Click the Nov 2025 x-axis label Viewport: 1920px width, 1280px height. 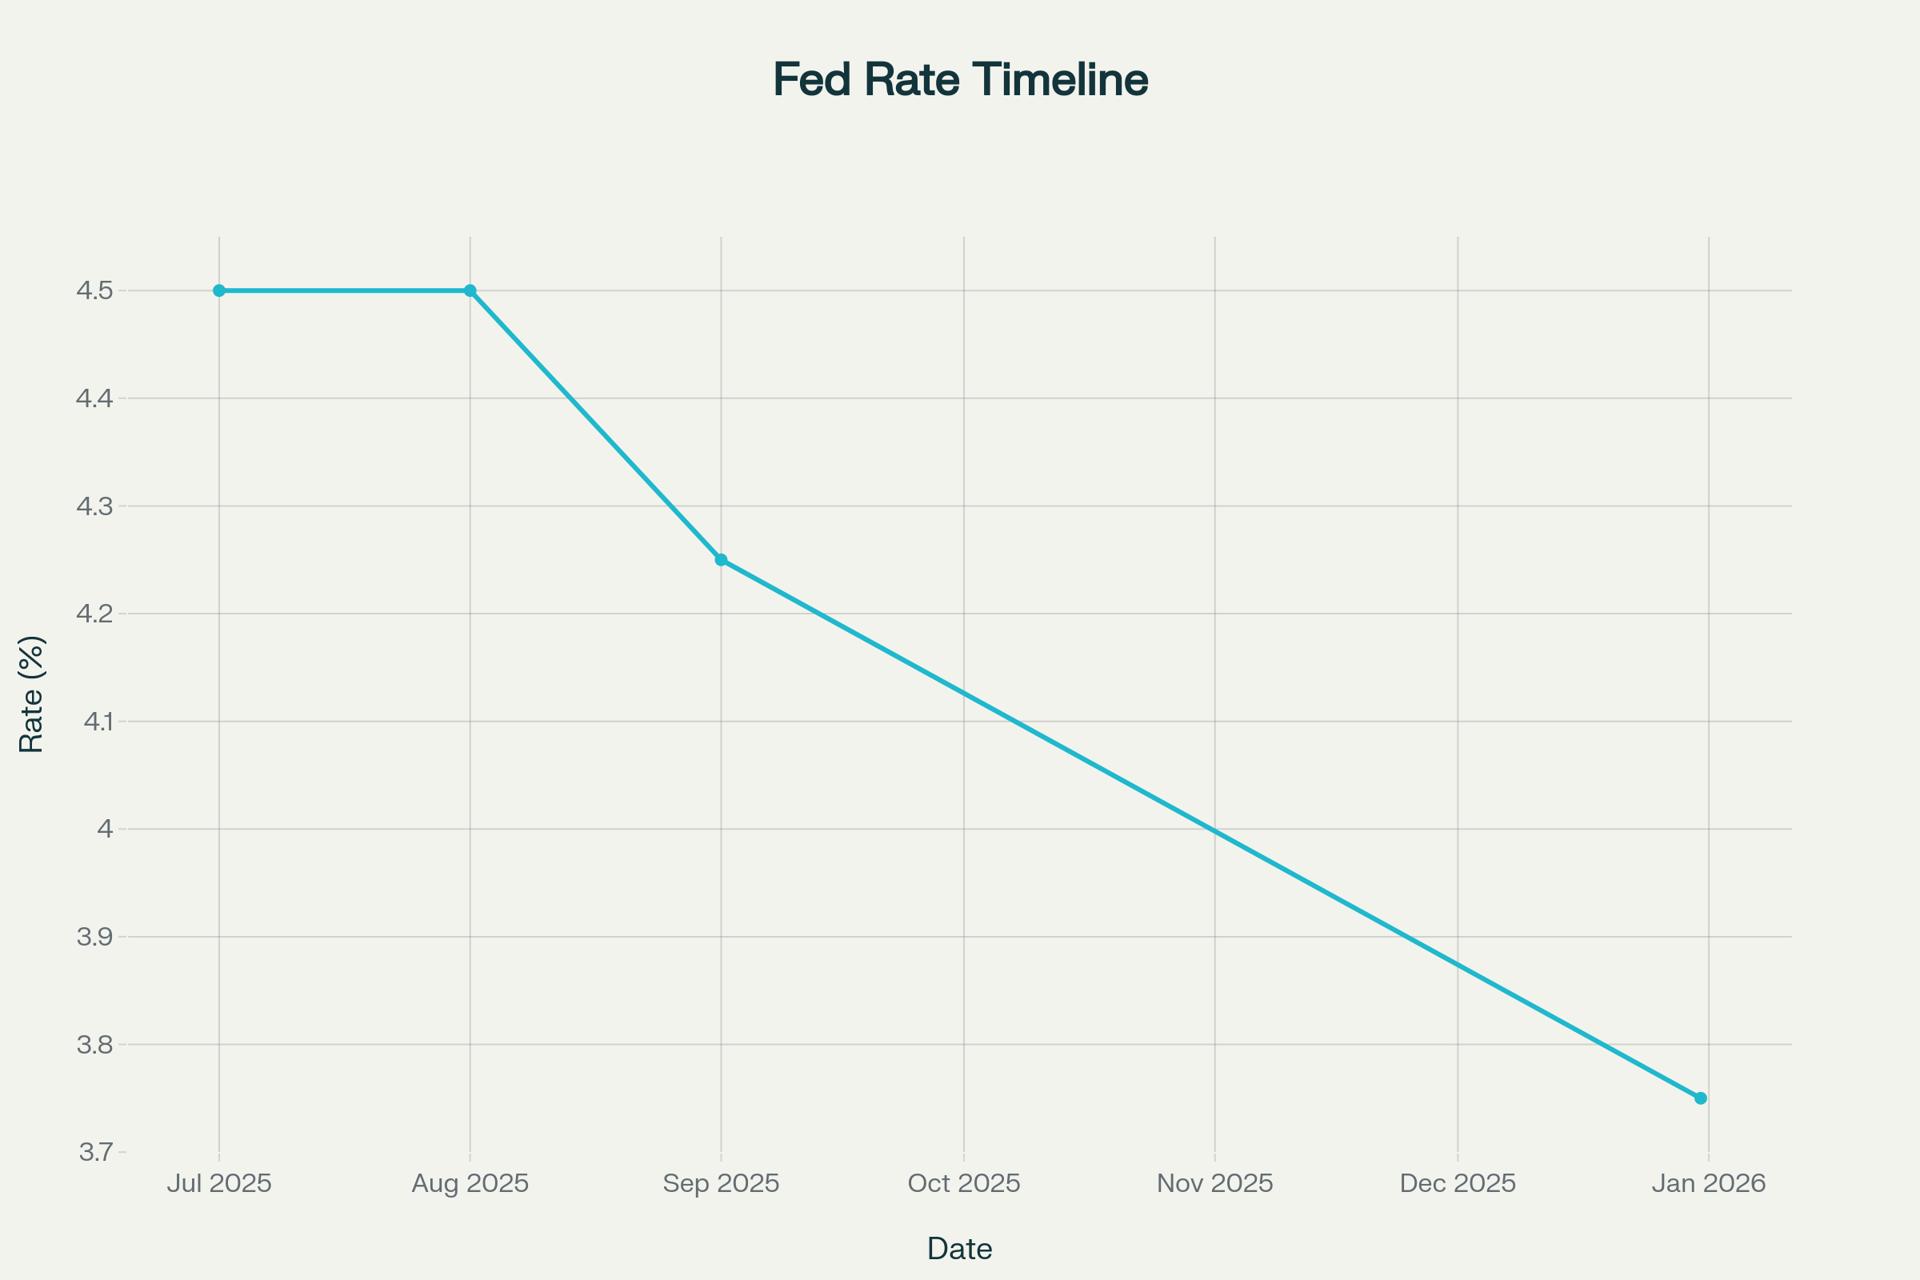click(1215, 1184)
